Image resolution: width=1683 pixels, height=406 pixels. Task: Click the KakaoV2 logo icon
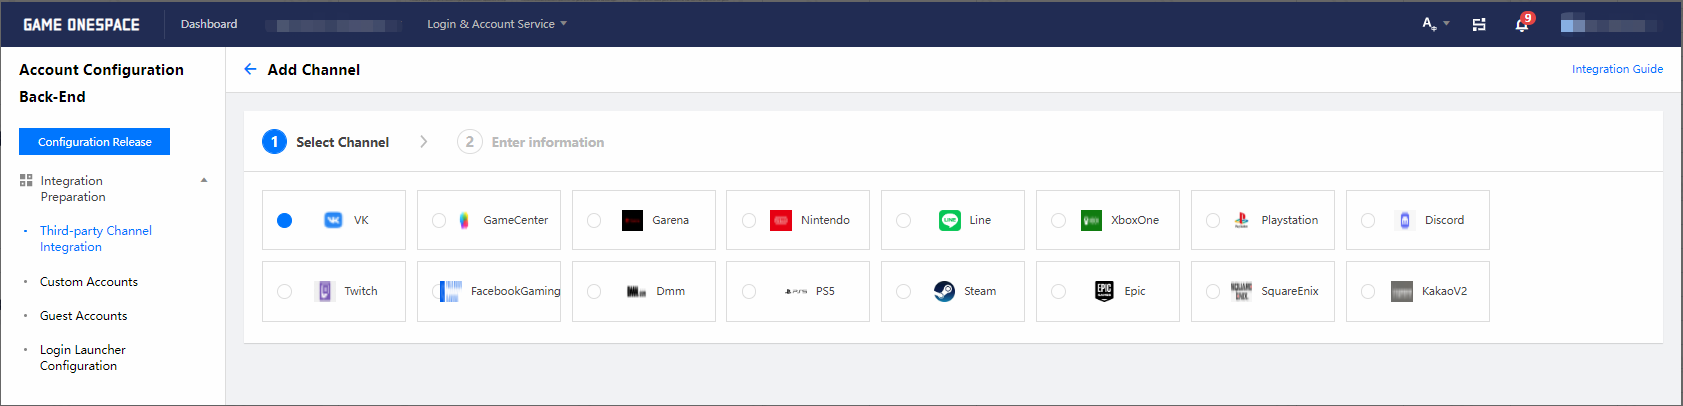coord(1402,291)
